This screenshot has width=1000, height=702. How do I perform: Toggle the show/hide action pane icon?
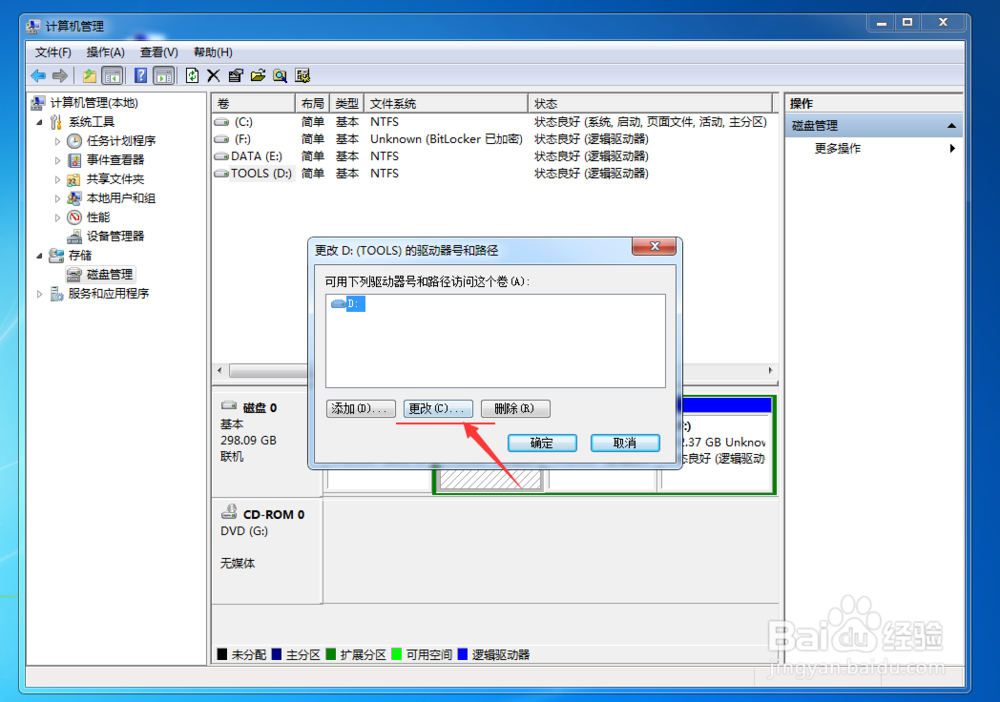coord(164,76)
